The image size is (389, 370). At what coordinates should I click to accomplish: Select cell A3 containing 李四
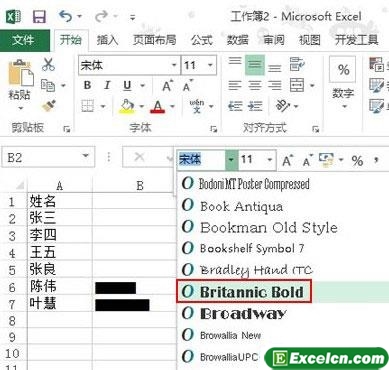(x=60, y=235)
